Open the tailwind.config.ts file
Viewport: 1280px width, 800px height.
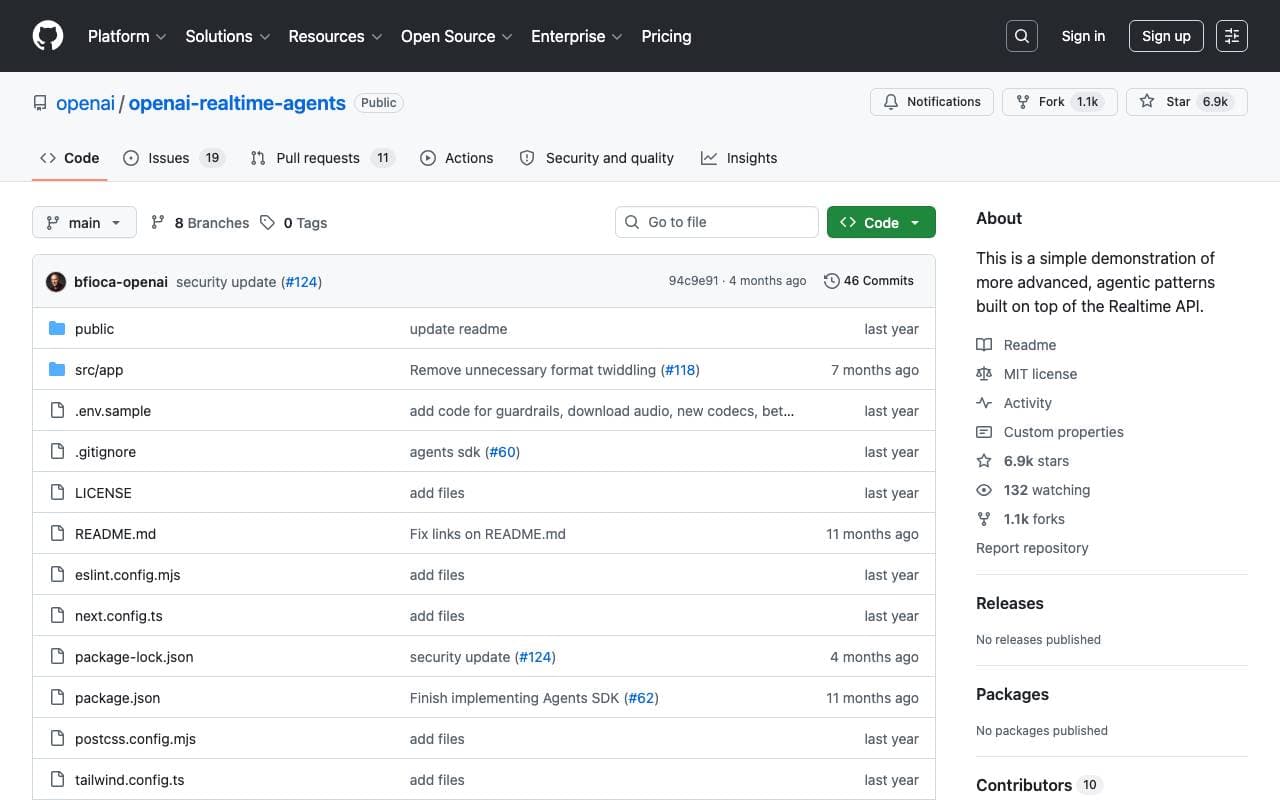[130, 780]
